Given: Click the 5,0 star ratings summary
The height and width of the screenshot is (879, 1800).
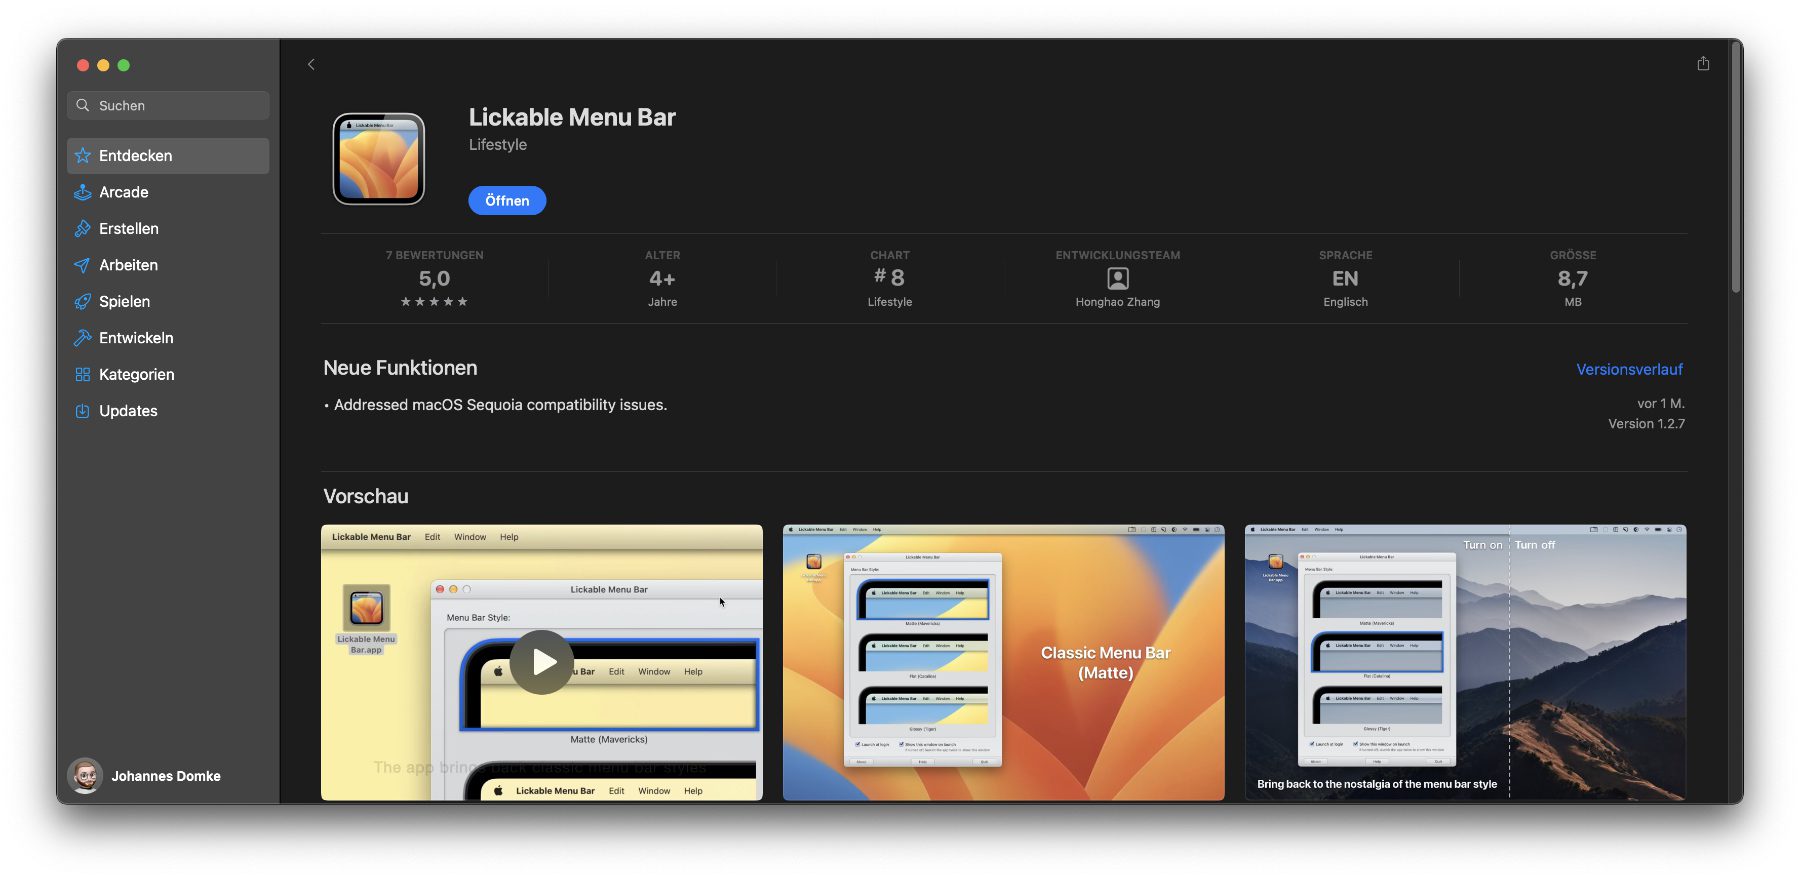Looking at the screenshot, I should 434,280.
